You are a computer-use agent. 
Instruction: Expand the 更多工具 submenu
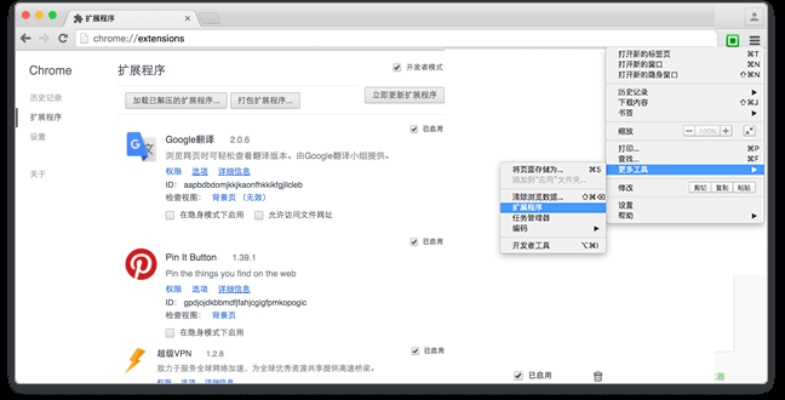685,170
